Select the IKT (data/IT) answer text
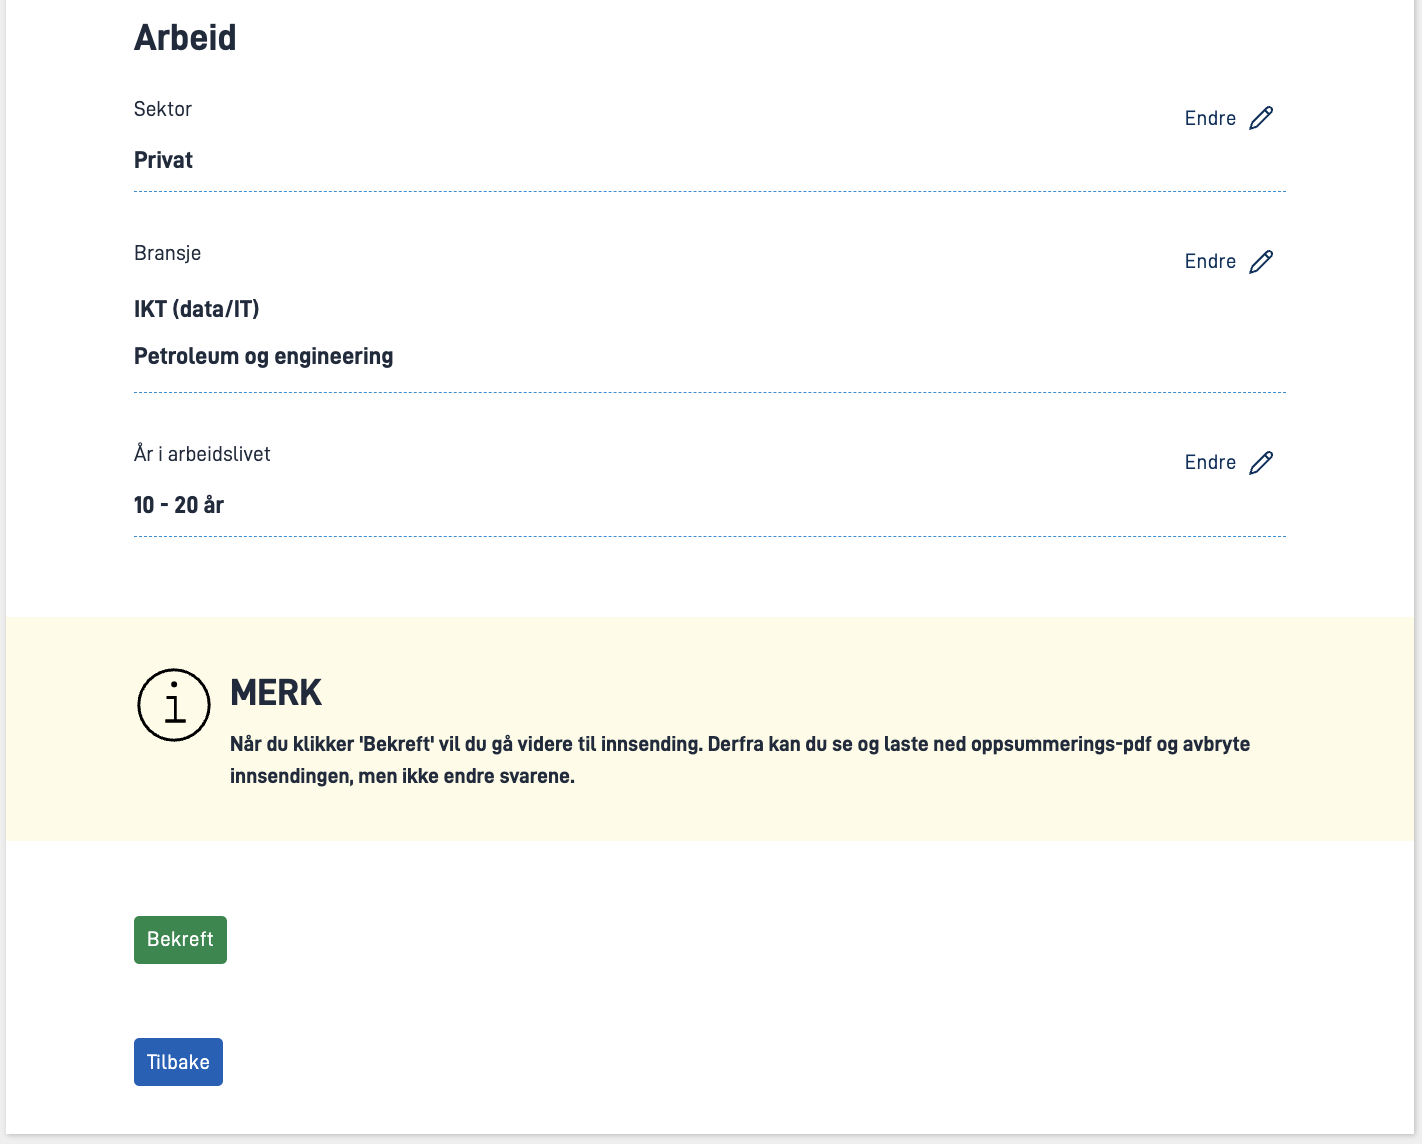Screen dimensions: 1422x1144 [x=196, y=309]
